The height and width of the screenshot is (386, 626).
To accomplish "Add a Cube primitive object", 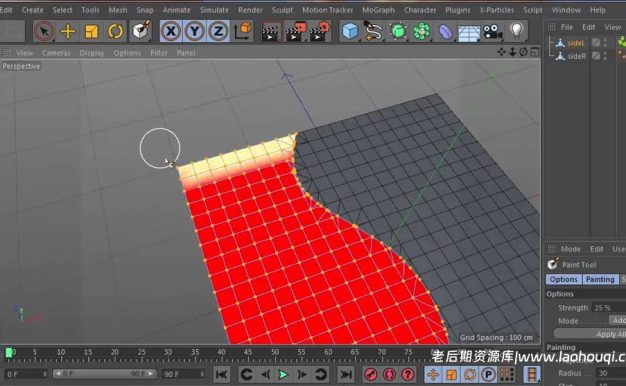I will click(x=350, y=31).
